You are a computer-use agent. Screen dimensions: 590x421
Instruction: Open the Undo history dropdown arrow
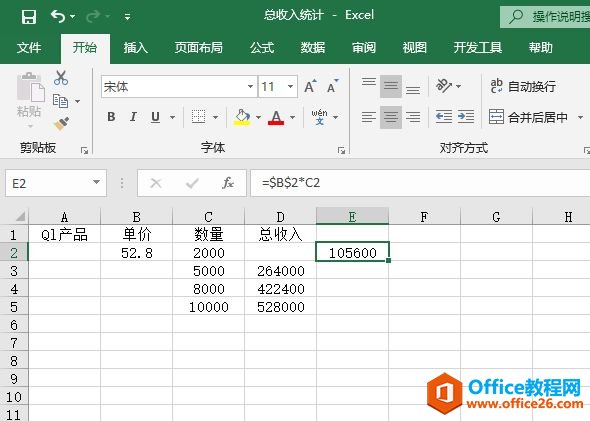(x=73, y=17)
